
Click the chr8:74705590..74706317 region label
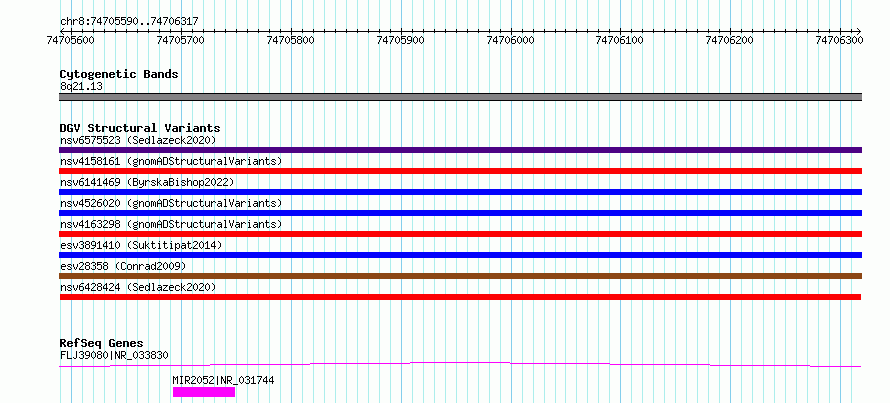pyautogui.click(x=129, y=22)
